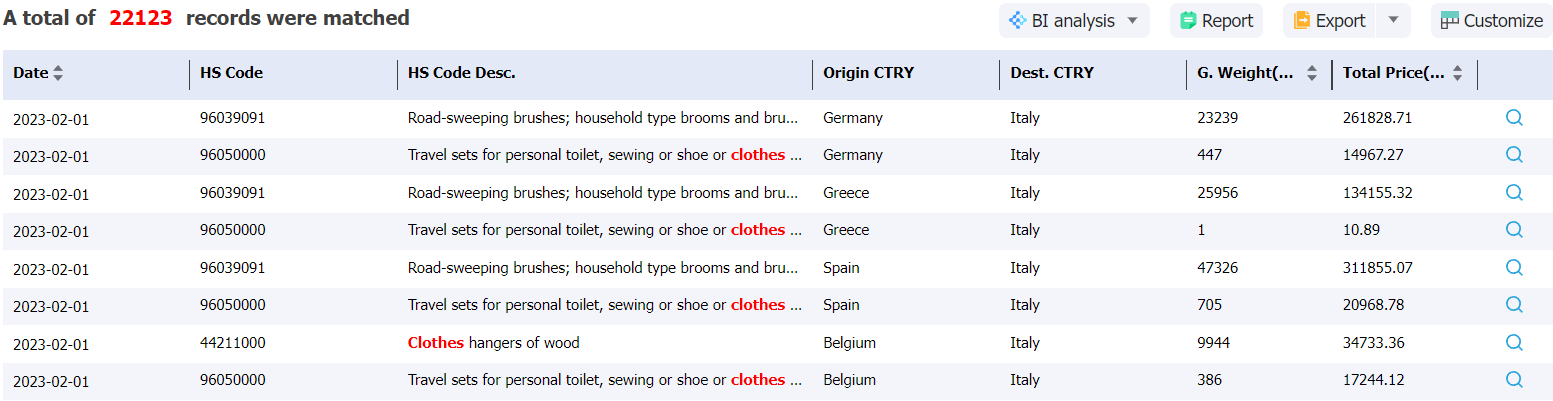Open magnifier for Belgium travel sets row
Image resolution: width=1553 pixels, height=401 pixels.
pyautogui.click(x=1514, y=380)
